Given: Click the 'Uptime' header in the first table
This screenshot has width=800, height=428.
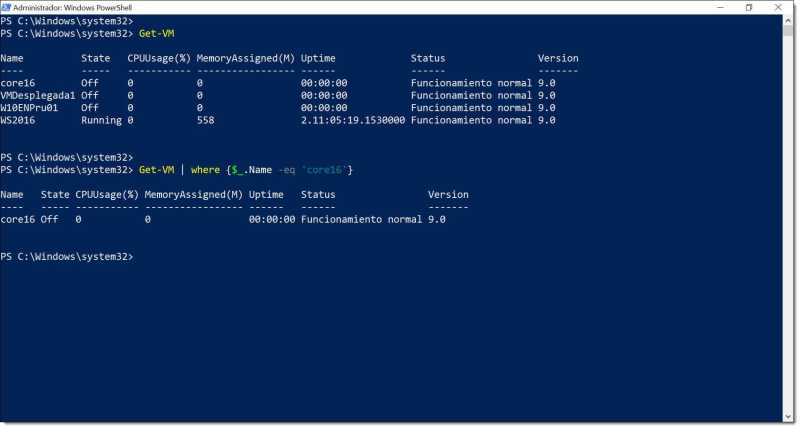Looking at the screenshot, I should click(x=318, y=59).
